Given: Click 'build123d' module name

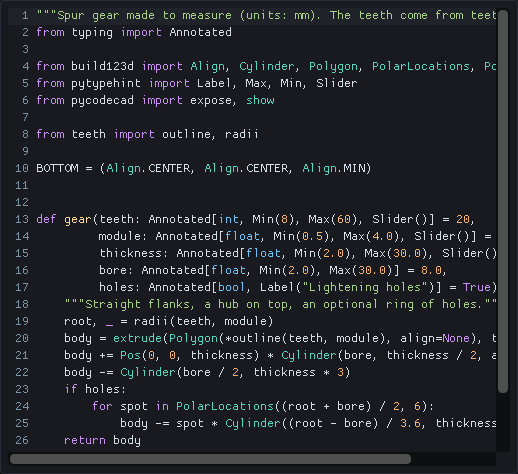Looking at the screenshot, I should 102,66.
